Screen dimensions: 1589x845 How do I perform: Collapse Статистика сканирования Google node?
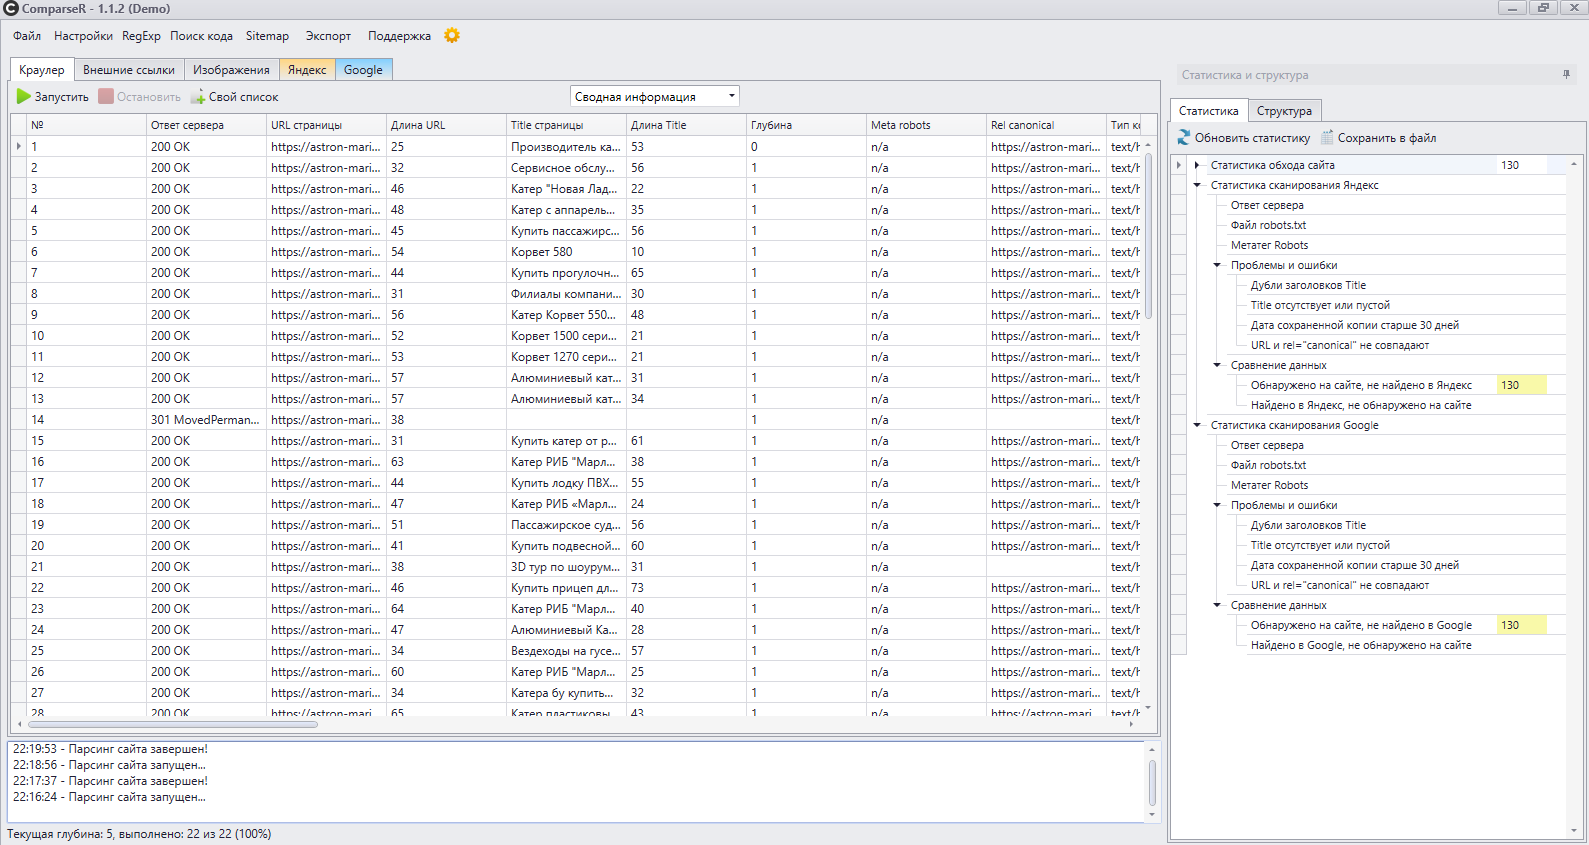(1197, 425)
